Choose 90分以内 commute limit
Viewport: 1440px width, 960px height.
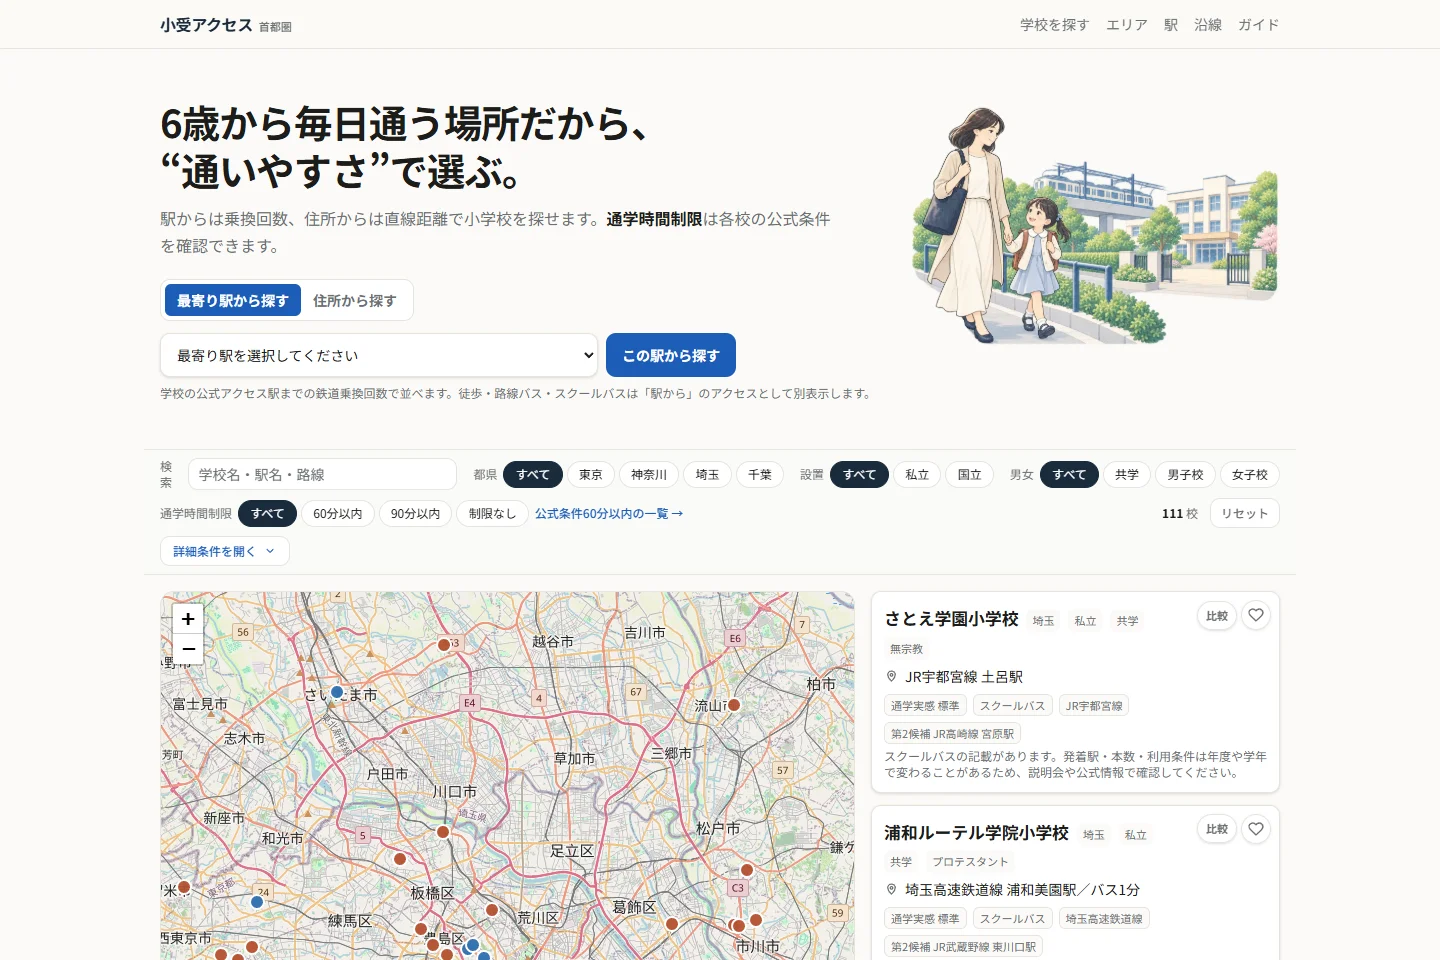pyautogui.click(x=416, y=514)
